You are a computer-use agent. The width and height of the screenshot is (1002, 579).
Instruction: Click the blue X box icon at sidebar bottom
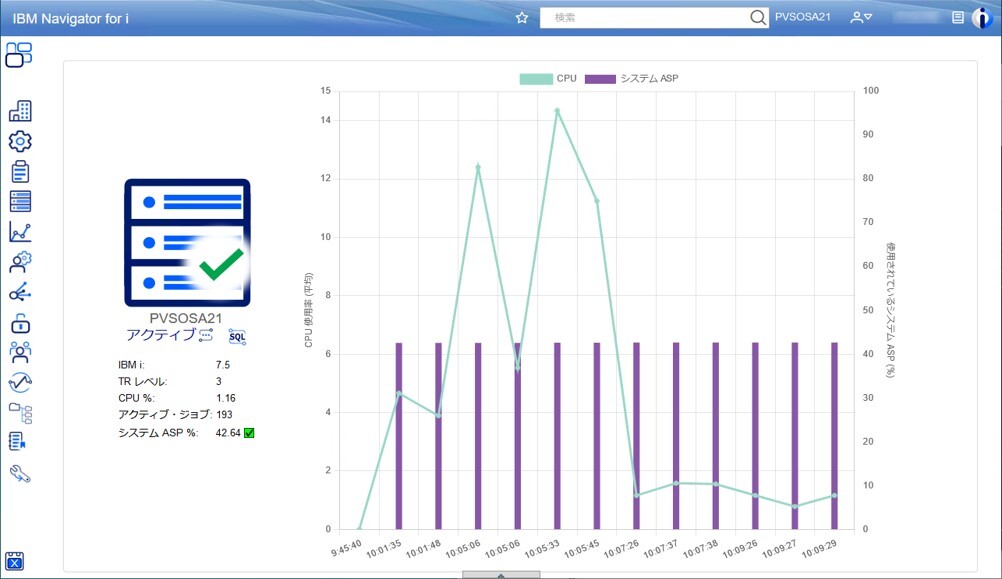(x=14, y=561)
